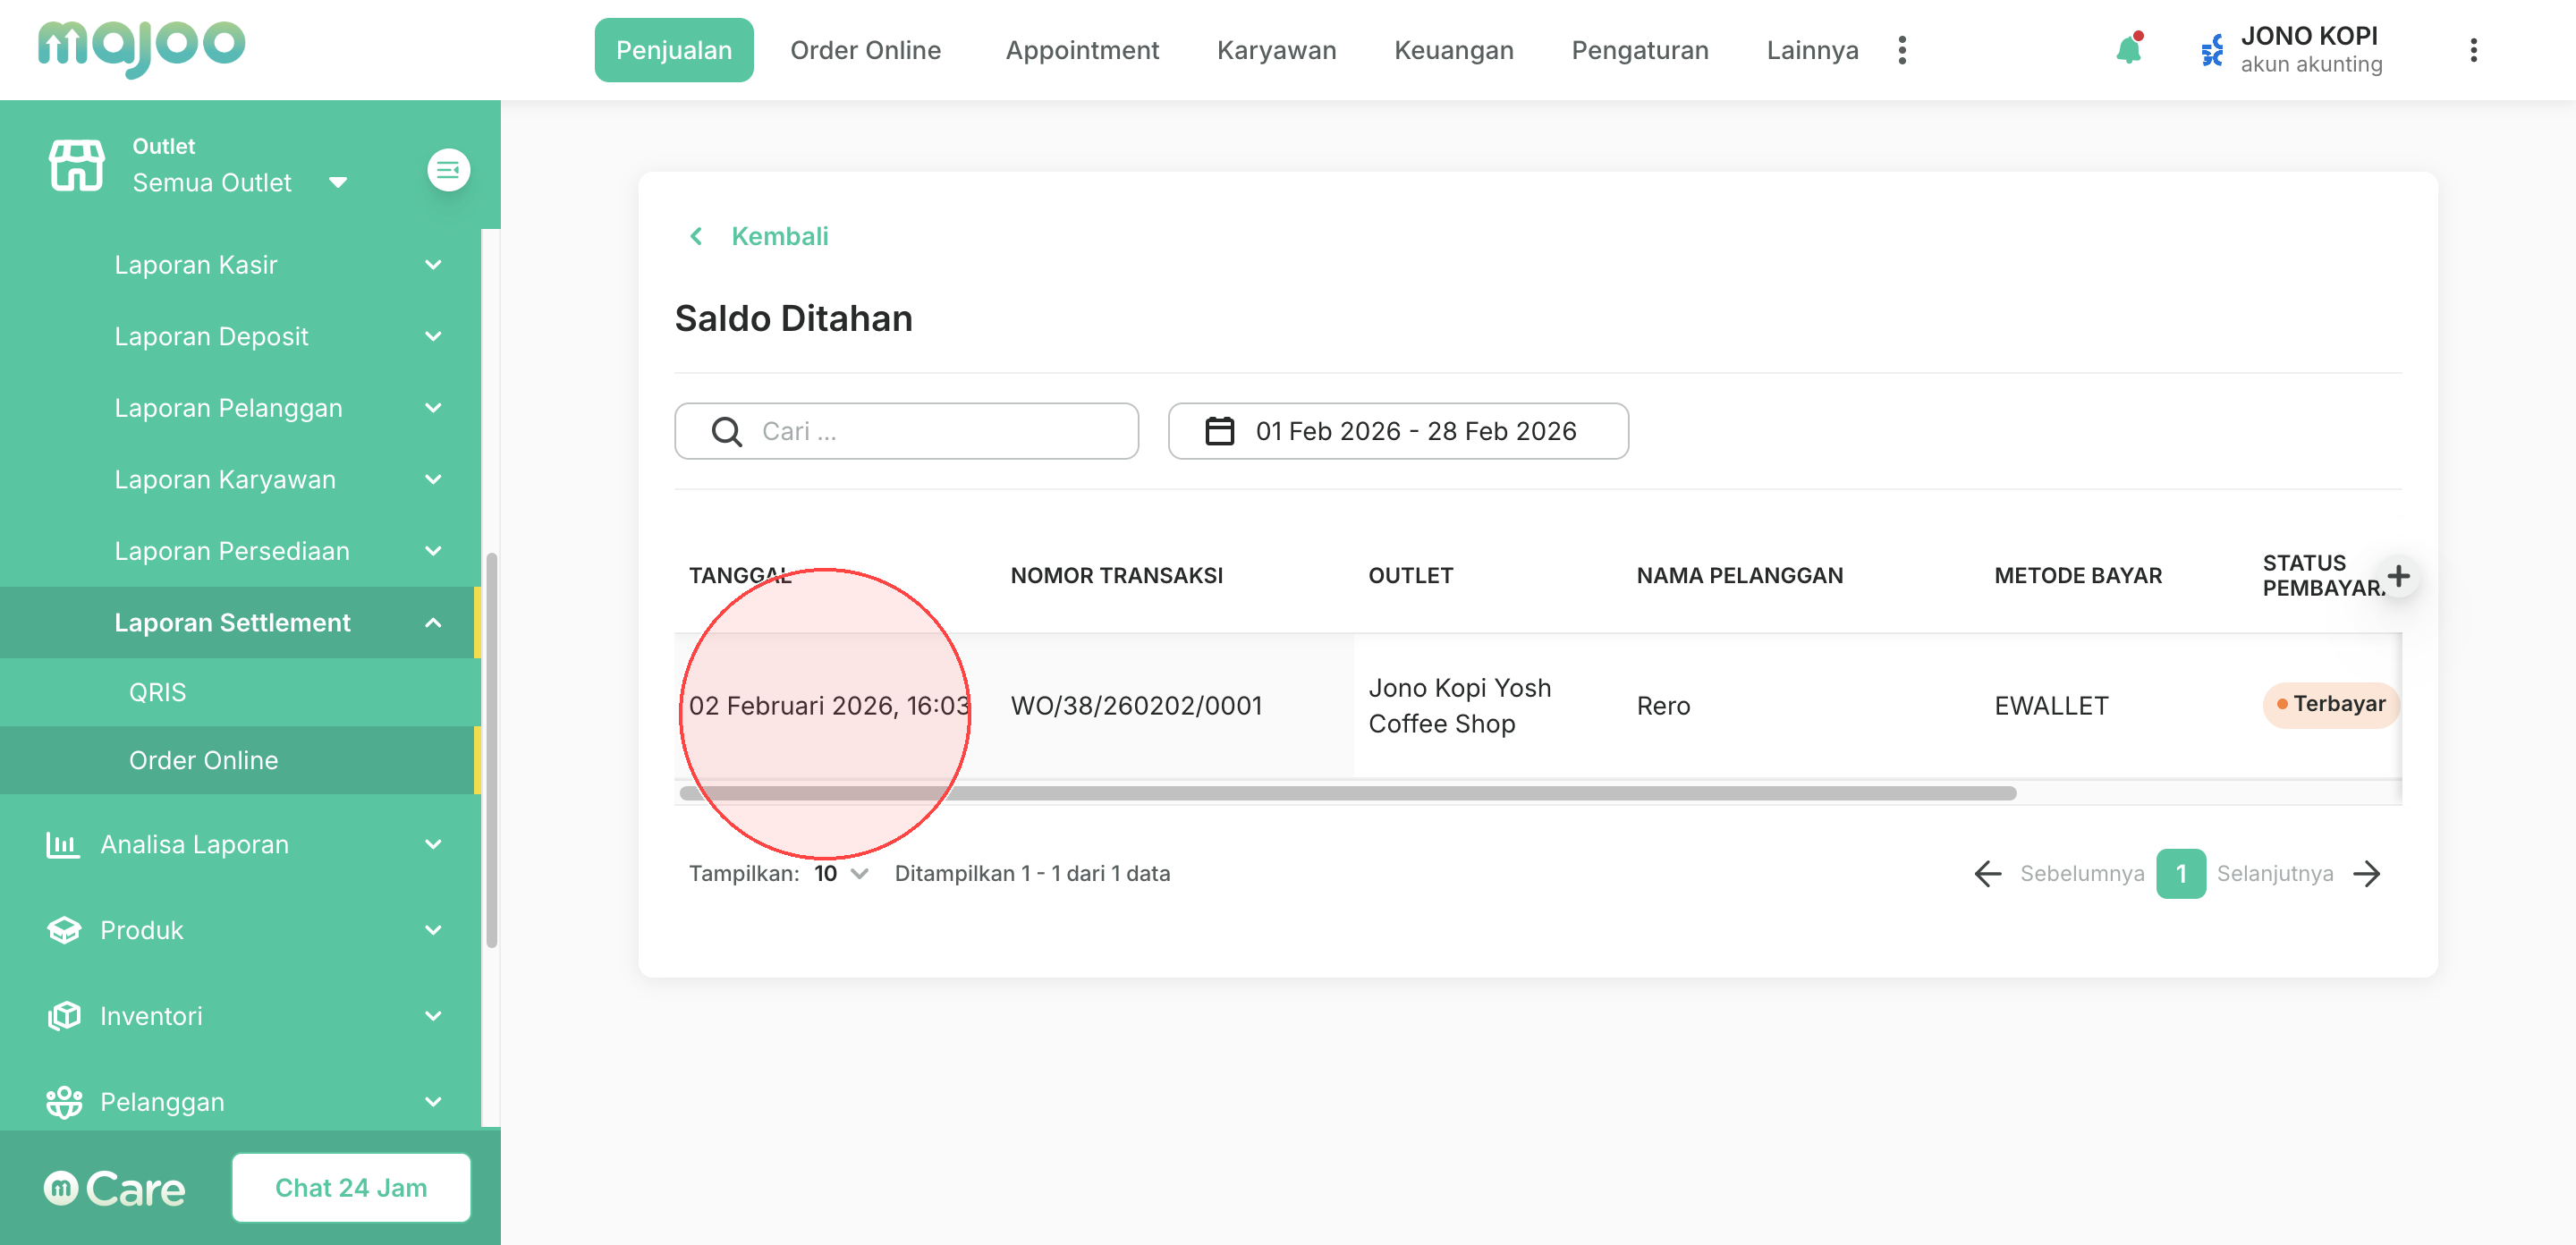
Task: Change Tampilkan rows per page
Action: coord(840,874)
